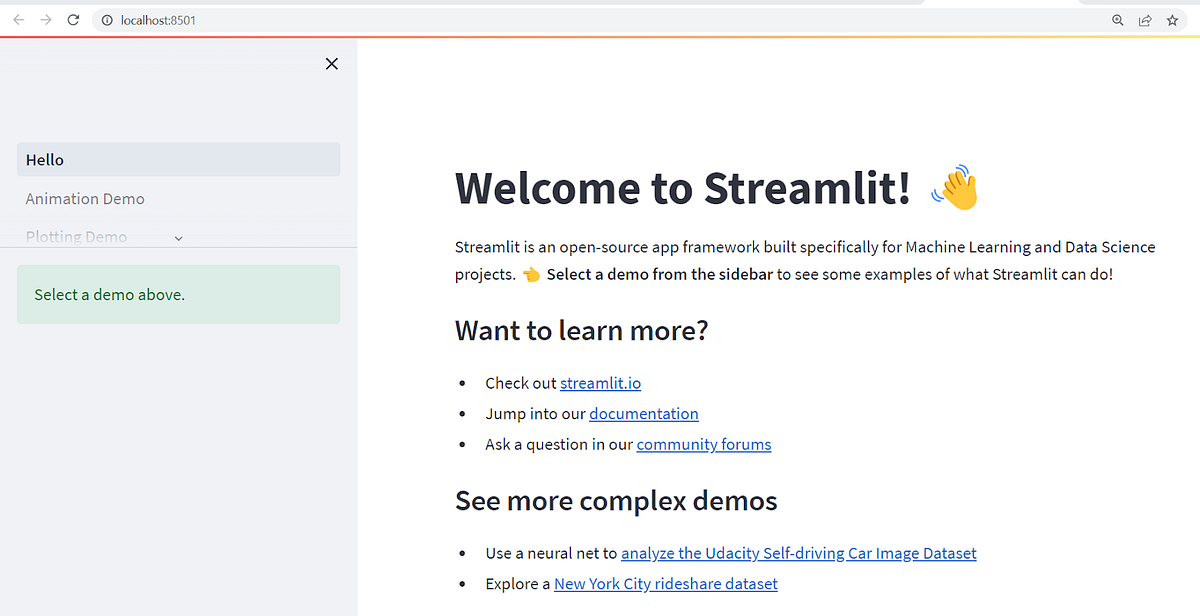
Task: Click the browser forward arrow
Action: pyautogui.click(x=45, y=19)
